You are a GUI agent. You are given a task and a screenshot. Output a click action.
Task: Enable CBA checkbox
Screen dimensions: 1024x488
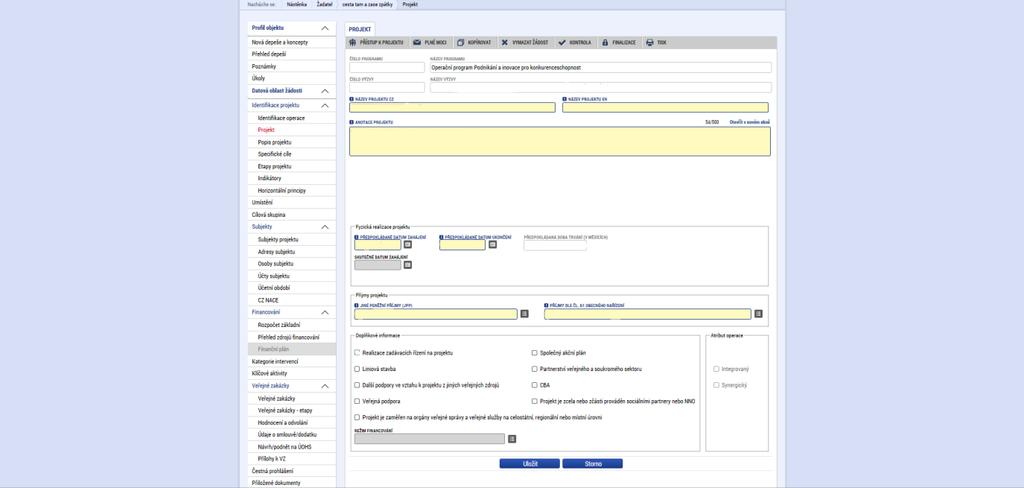click(x=534, y=385)
